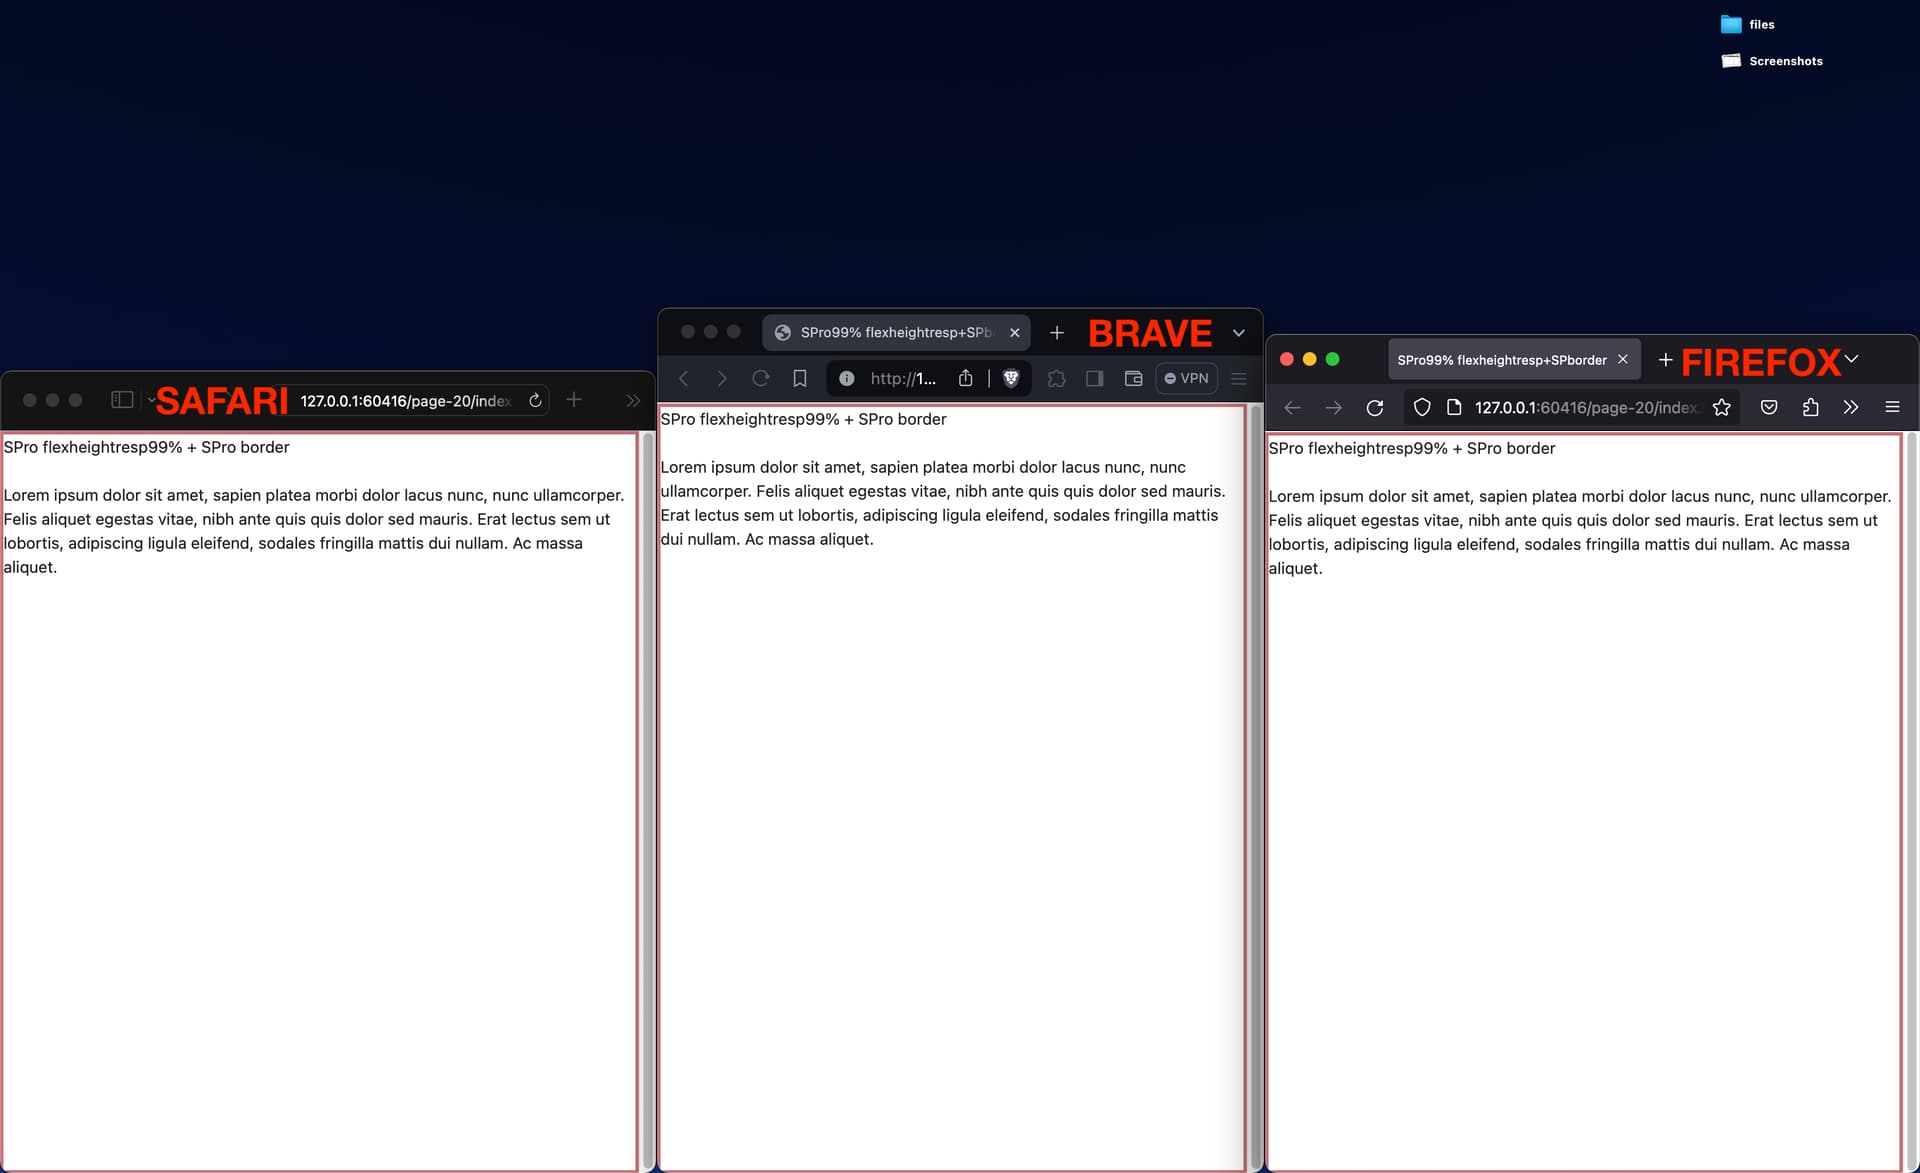Click the Brave VPN button
Screen dimensions: 1920x1173
coord(1186,378)
